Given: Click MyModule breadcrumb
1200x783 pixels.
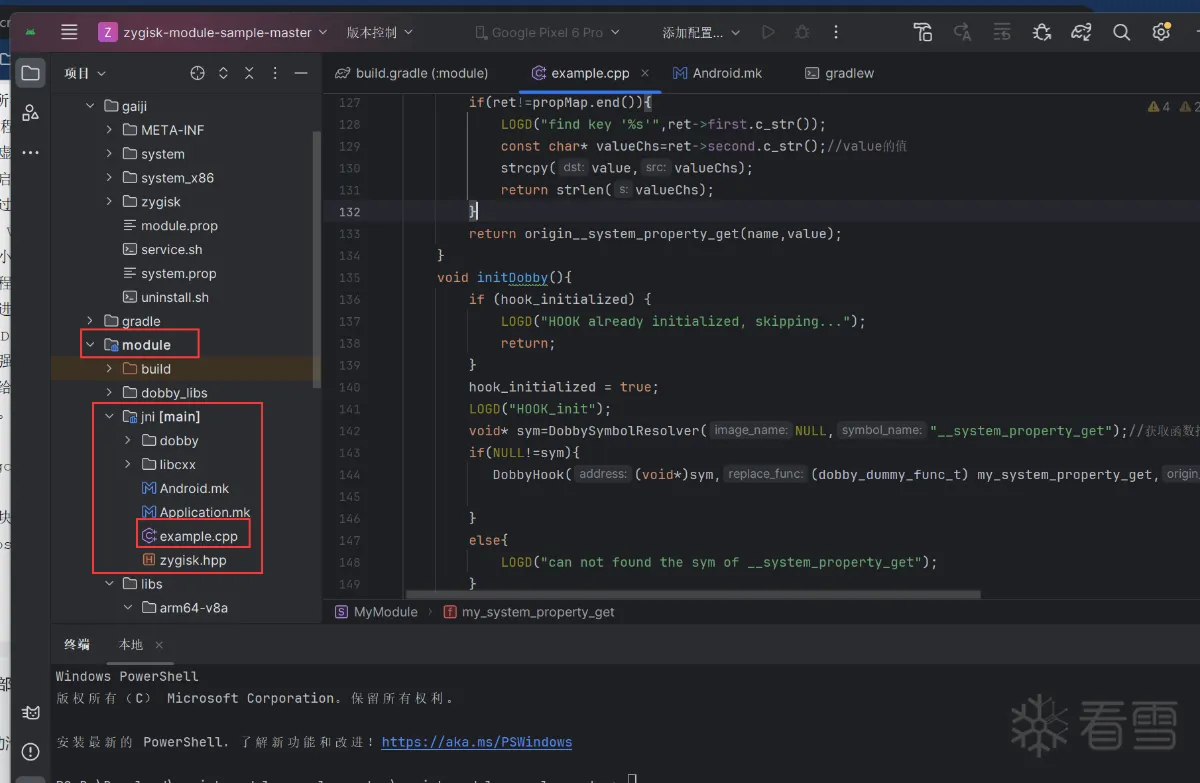Looking at the screenshot, I should pos(377,612).
